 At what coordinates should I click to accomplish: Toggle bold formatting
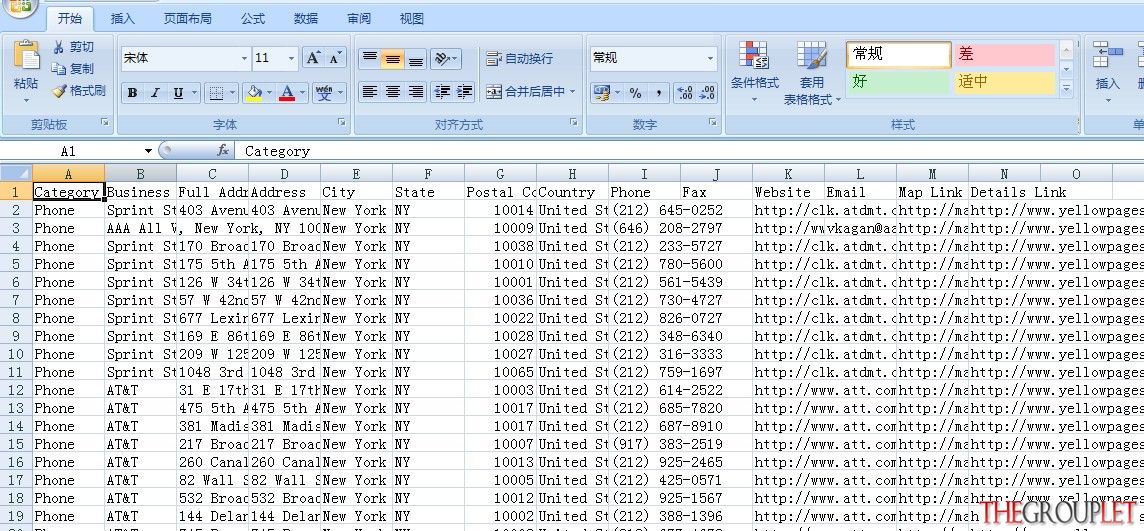pos(132,93)
